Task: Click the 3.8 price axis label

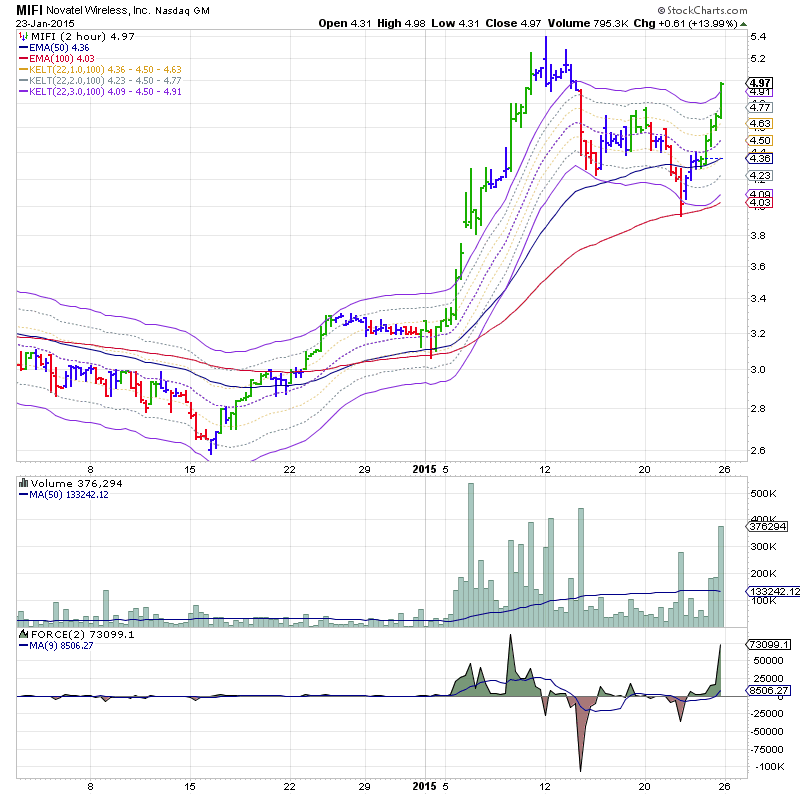Action: 758,236
